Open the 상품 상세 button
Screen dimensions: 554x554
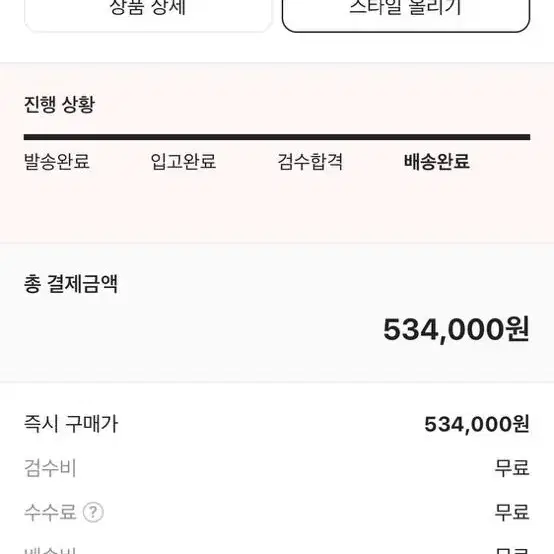[x=148, y=14]
